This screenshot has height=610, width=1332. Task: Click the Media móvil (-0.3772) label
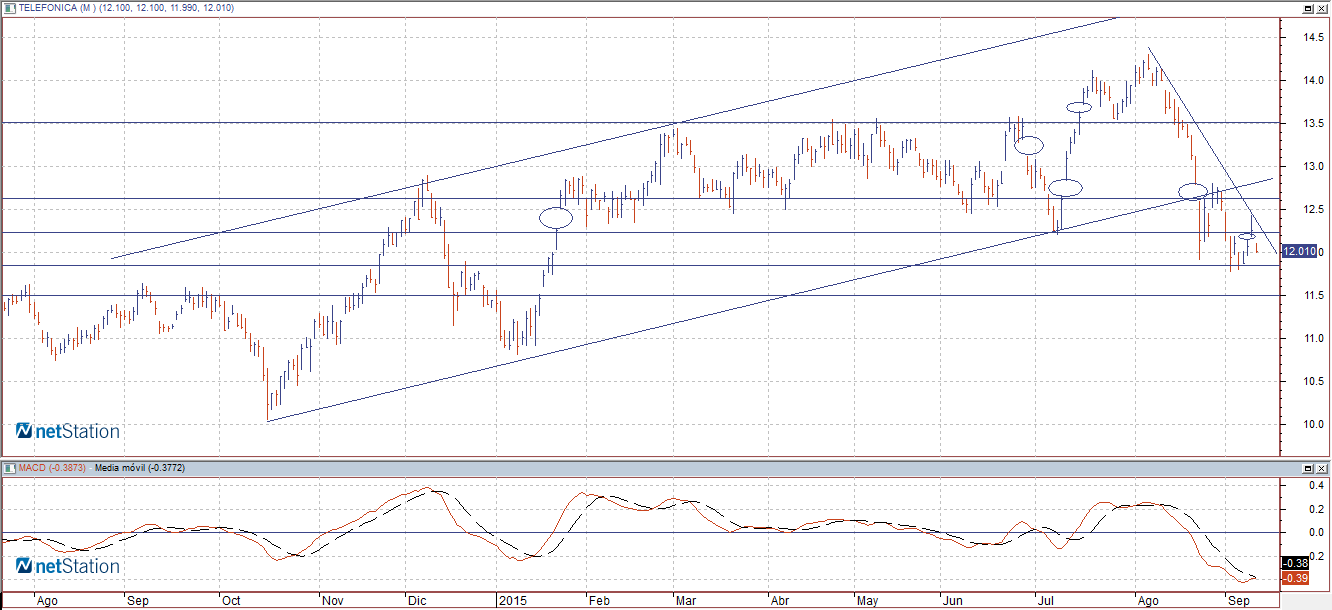click(x=138, y=468)
